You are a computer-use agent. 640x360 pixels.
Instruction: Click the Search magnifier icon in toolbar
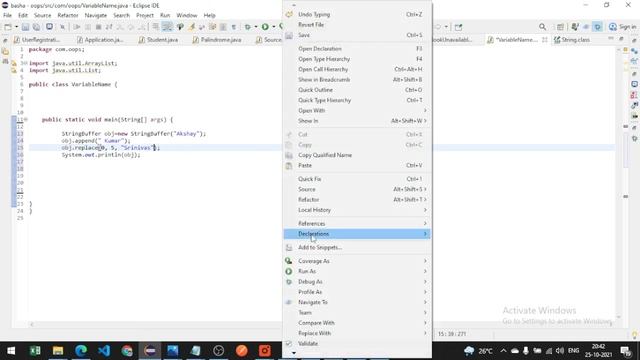[x=542, y=27]
